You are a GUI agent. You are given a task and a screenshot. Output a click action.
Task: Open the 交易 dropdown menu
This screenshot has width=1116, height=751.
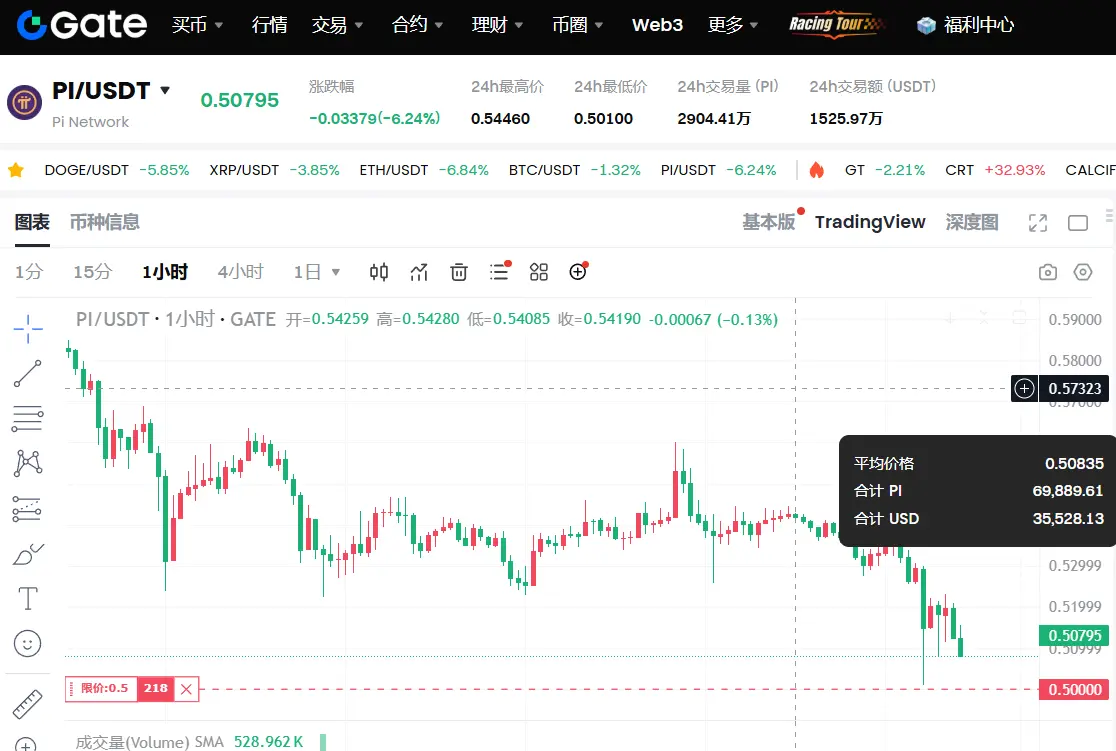pyautogui.click(x=337, y=25)
